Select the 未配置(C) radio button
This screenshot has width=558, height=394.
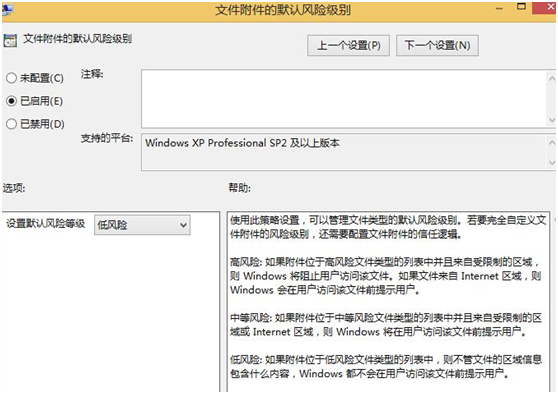(11, 78)
